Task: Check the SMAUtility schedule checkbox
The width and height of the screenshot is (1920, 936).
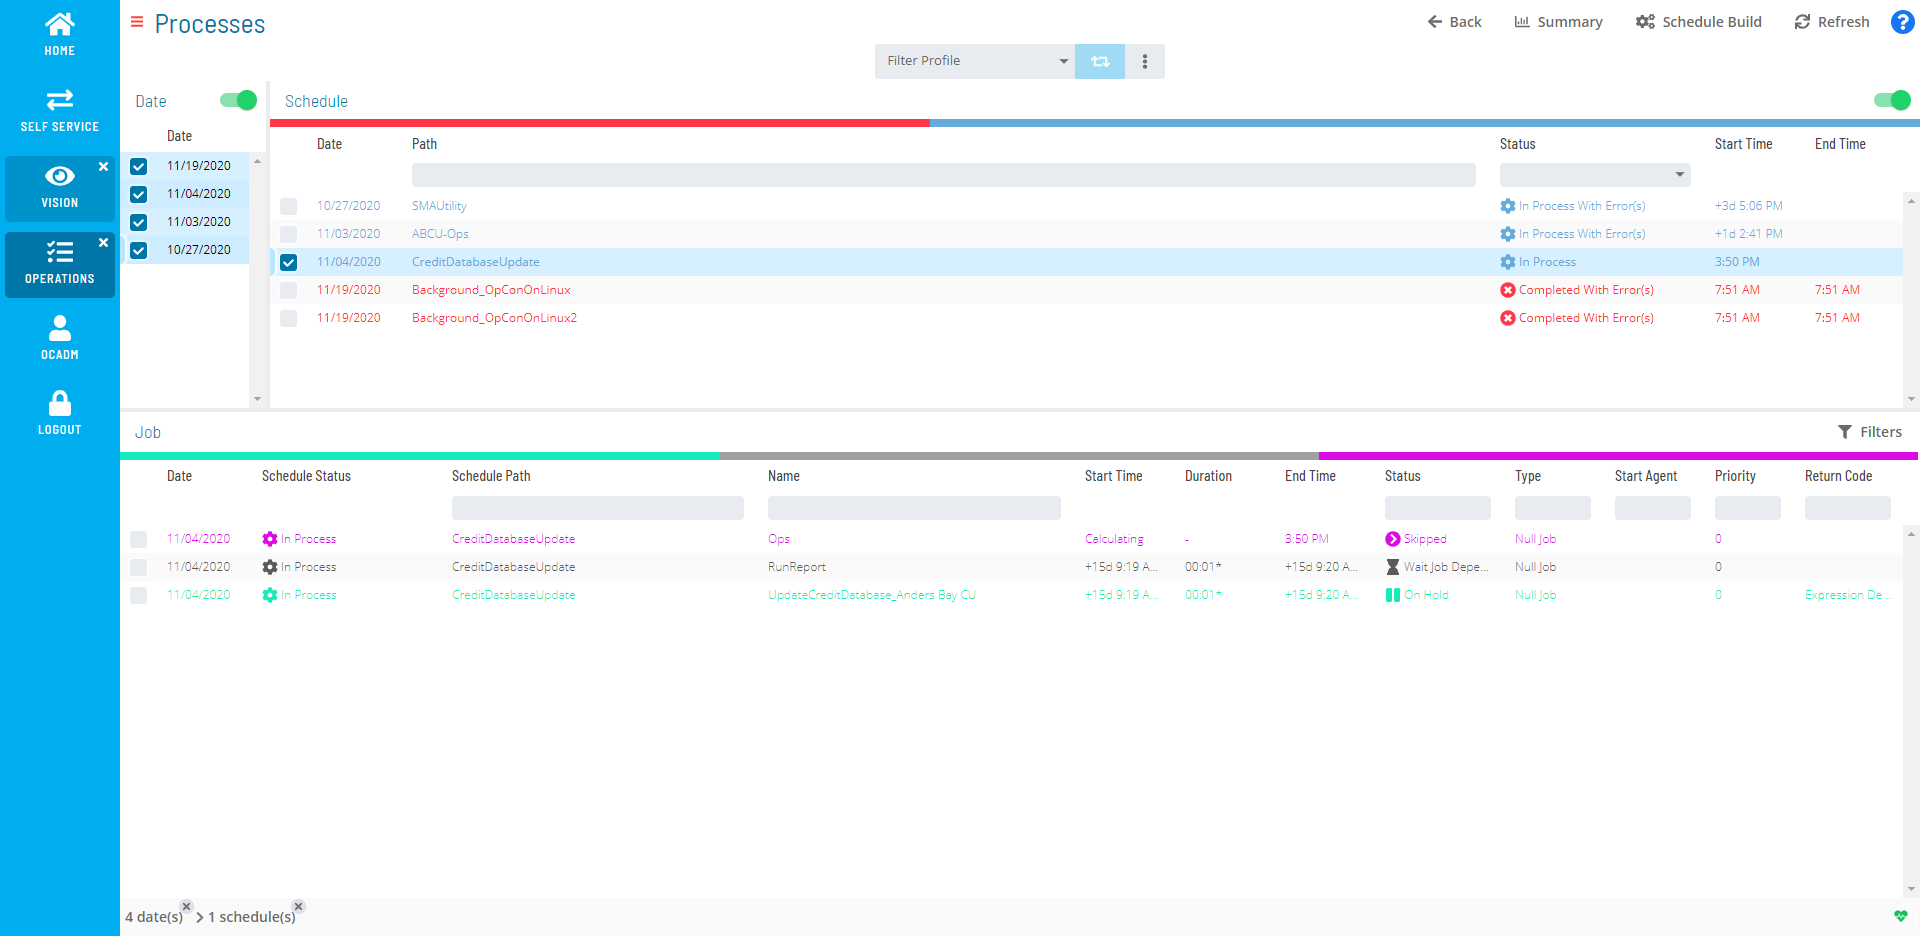Action: click(289, 207)
